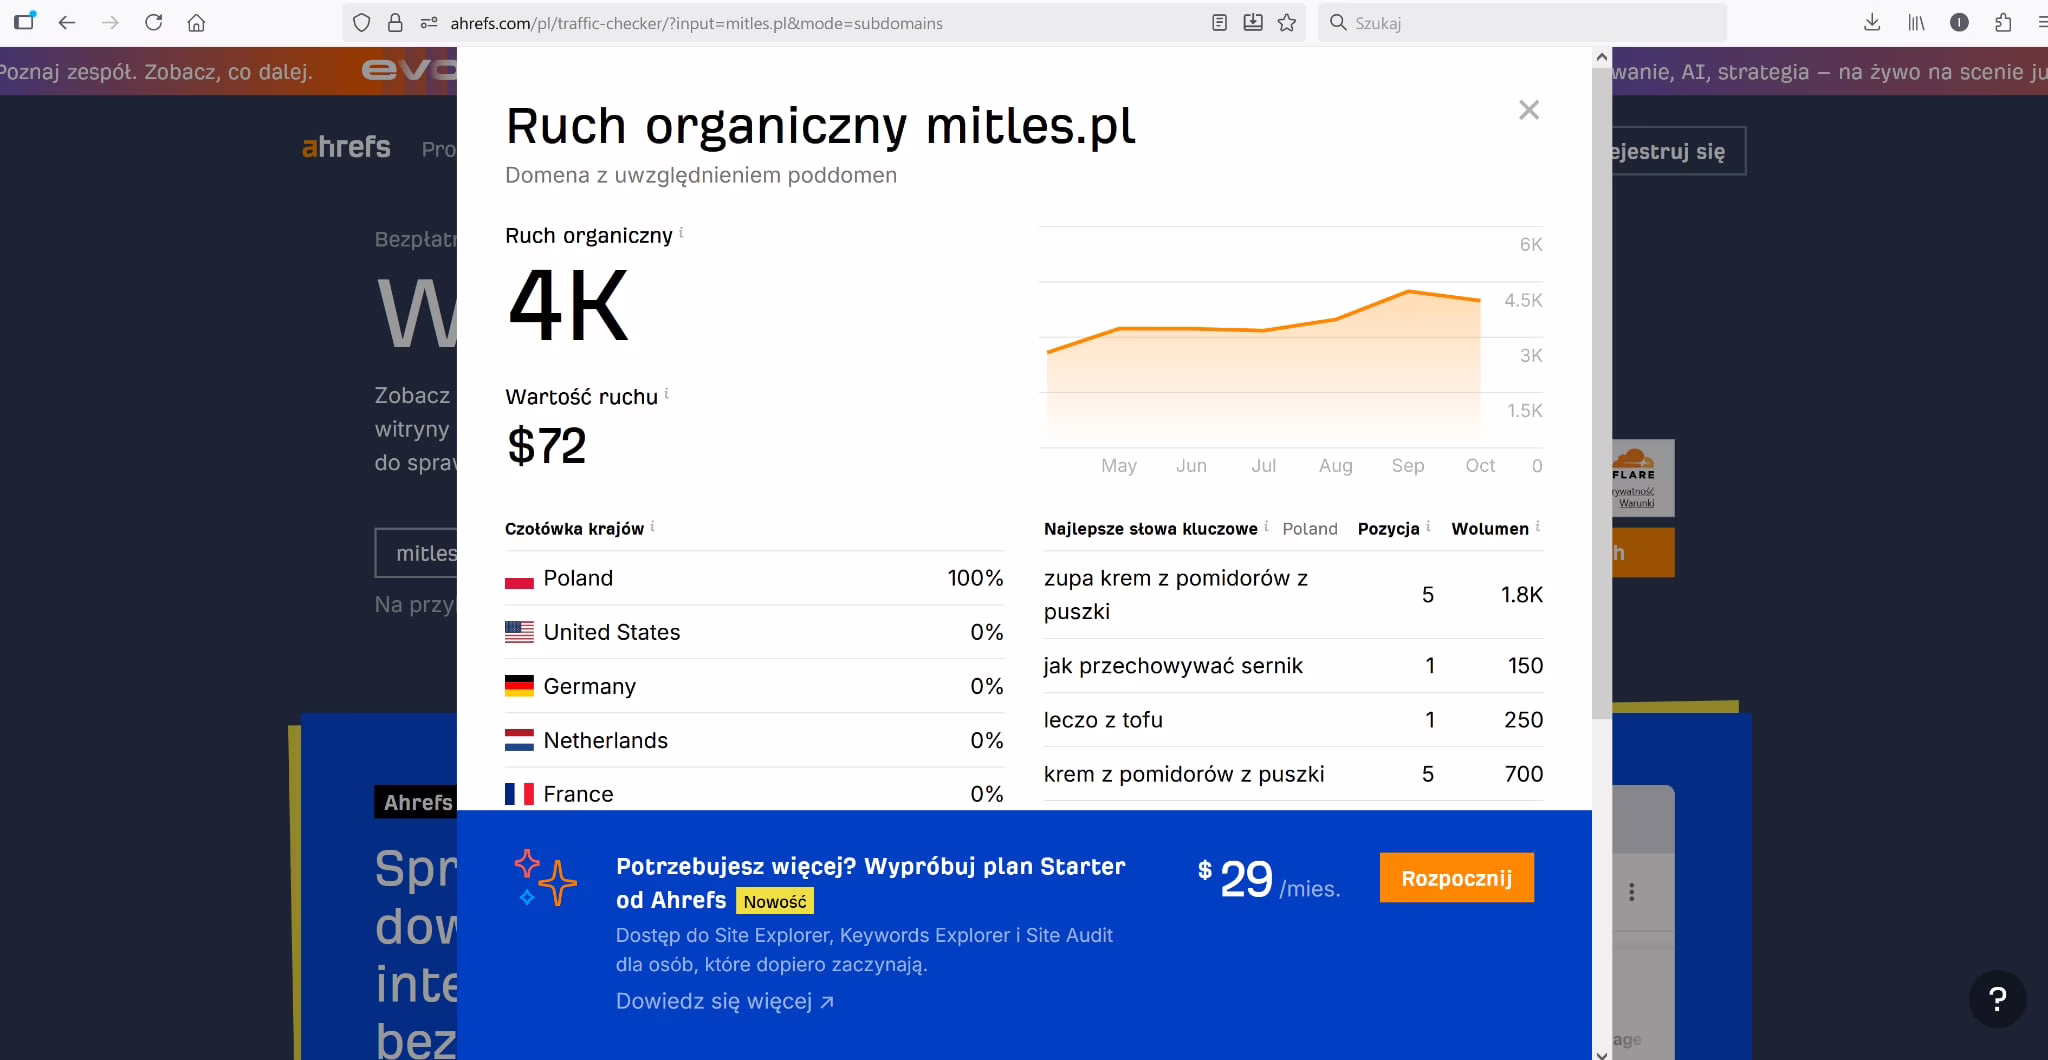Image resolution: width=2048 pixels, height=1060 pixels.
Task: Show info tooltip for Ruch organiczny
Action: click(681, 232)
